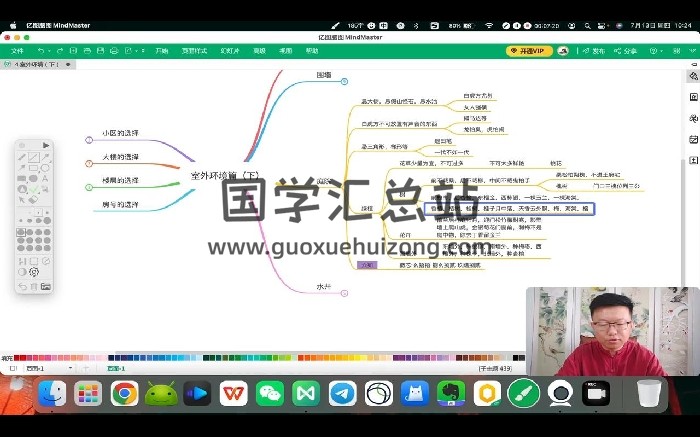
Task: Click the green check mark tool in the palette
Action: coord(34,189)
